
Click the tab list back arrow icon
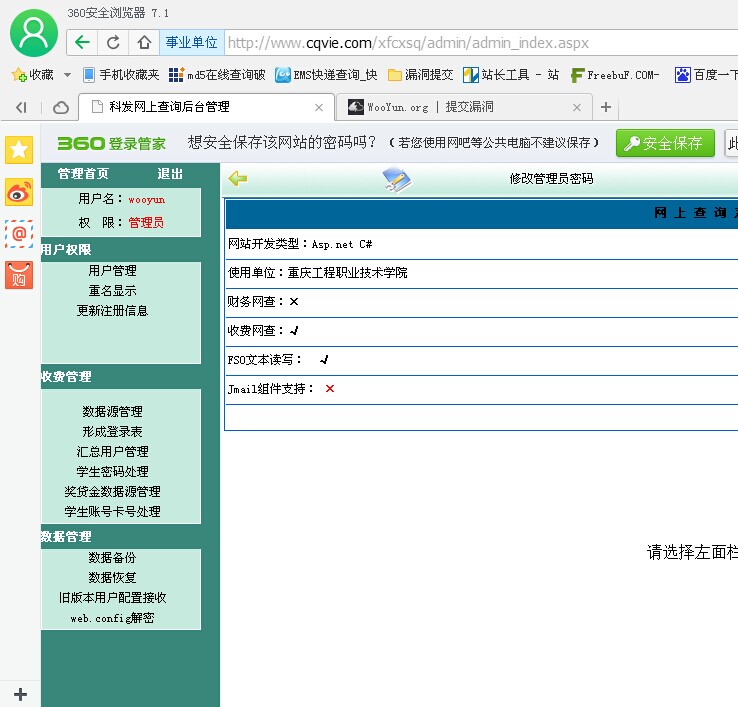coord(21,107)
